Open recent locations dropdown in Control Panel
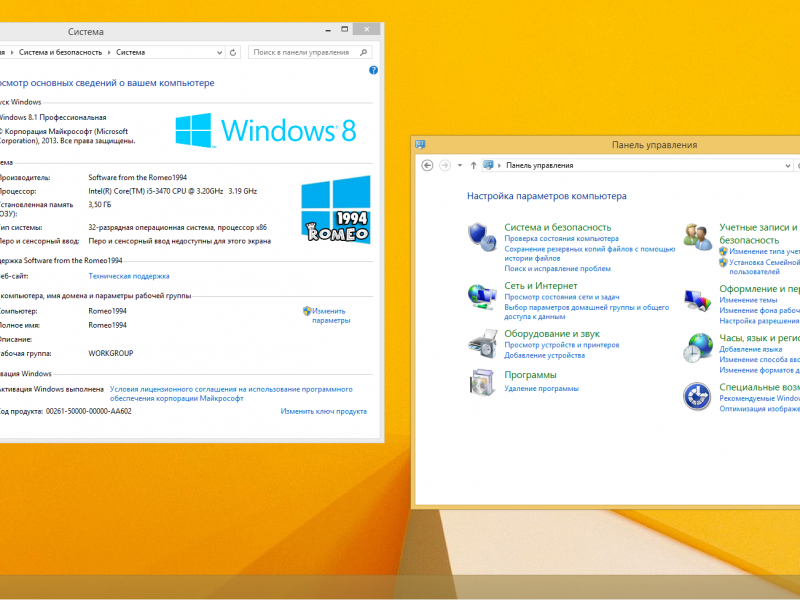Screen dimensions: 800x600 pos(460,165)
